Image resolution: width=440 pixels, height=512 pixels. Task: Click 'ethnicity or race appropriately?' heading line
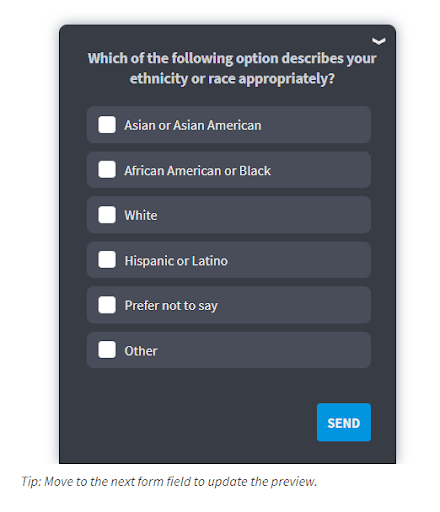point(232,79)
